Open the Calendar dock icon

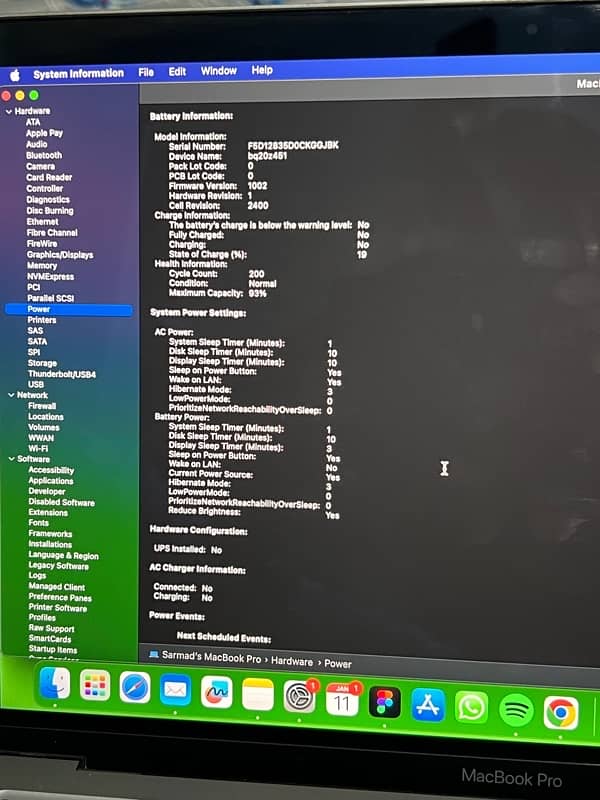tap(341, 699)
